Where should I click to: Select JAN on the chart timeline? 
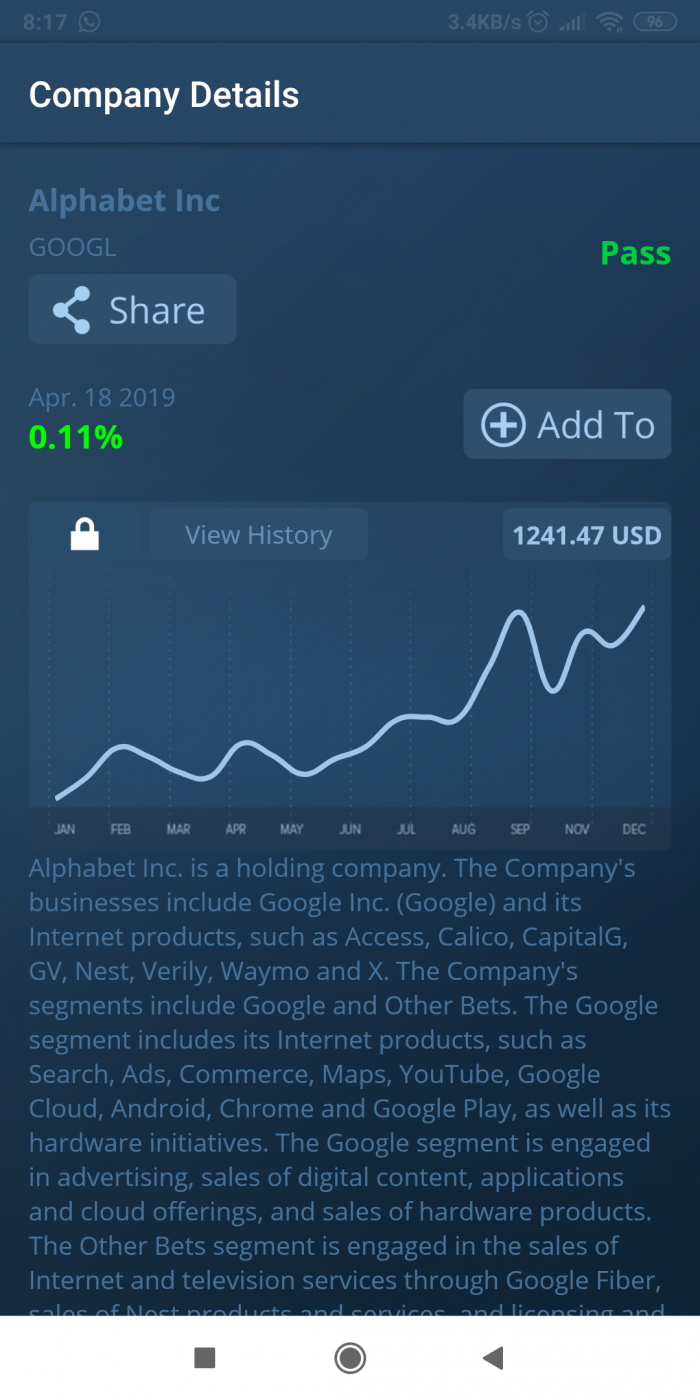pos(64,829)
